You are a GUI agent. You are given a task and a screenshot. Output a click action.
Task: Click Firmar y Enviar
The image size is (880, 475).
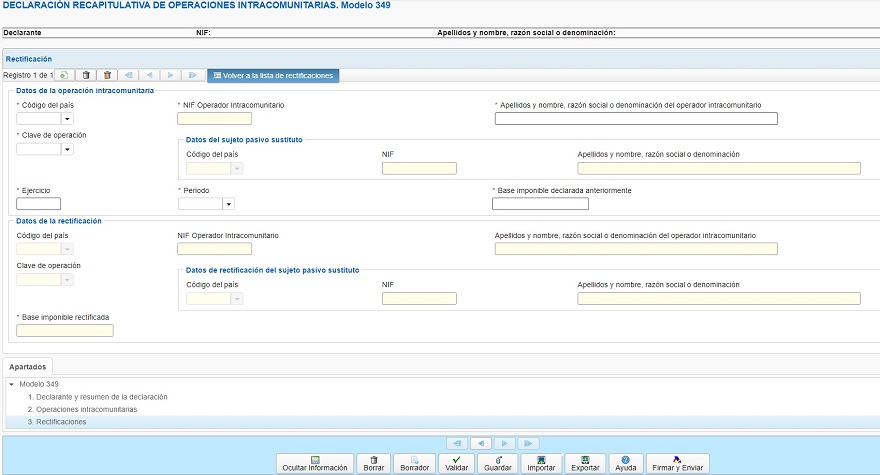(x=677, y=464)
